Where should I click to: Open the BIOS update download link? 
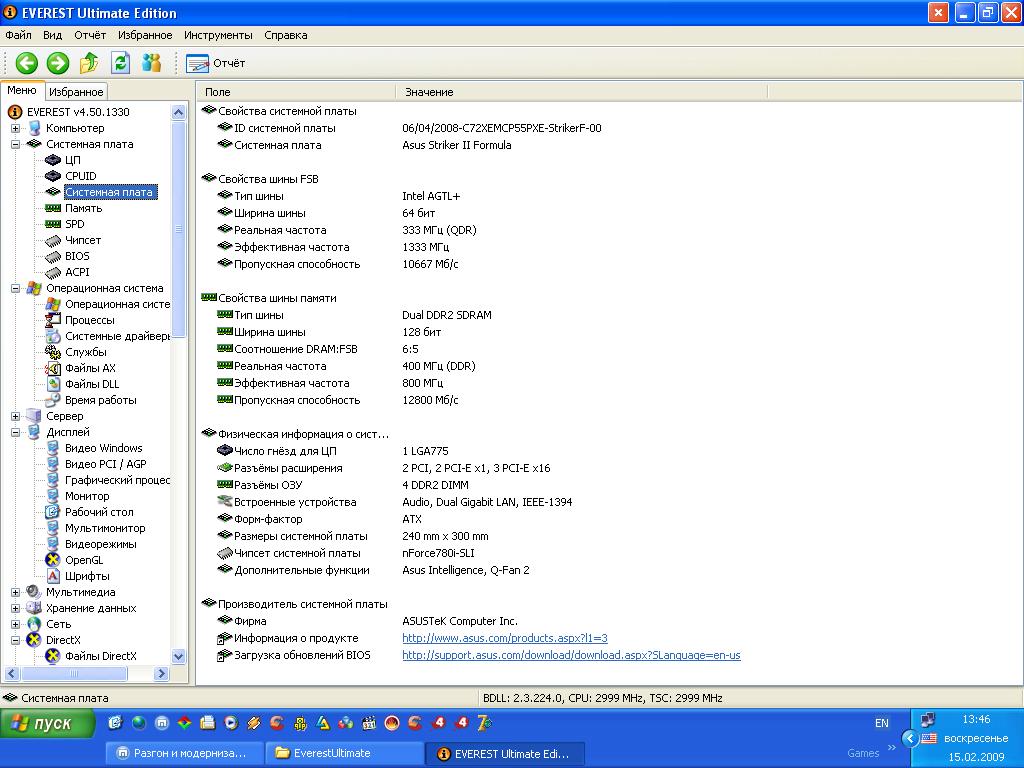(x=571, y=655)
